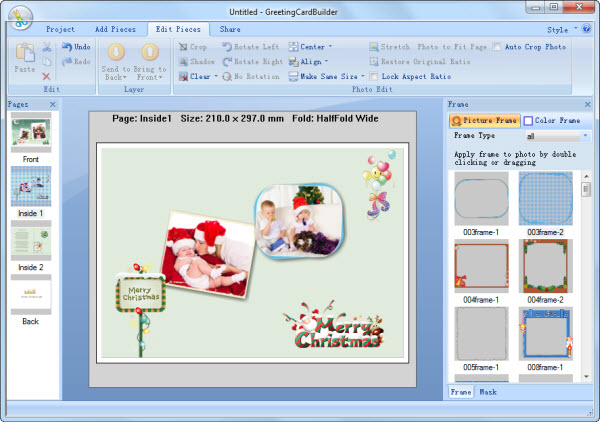This screenshot has height=422, width=600.
Task: Switch to the Mask bottom tab
Action: pos(488,392)
